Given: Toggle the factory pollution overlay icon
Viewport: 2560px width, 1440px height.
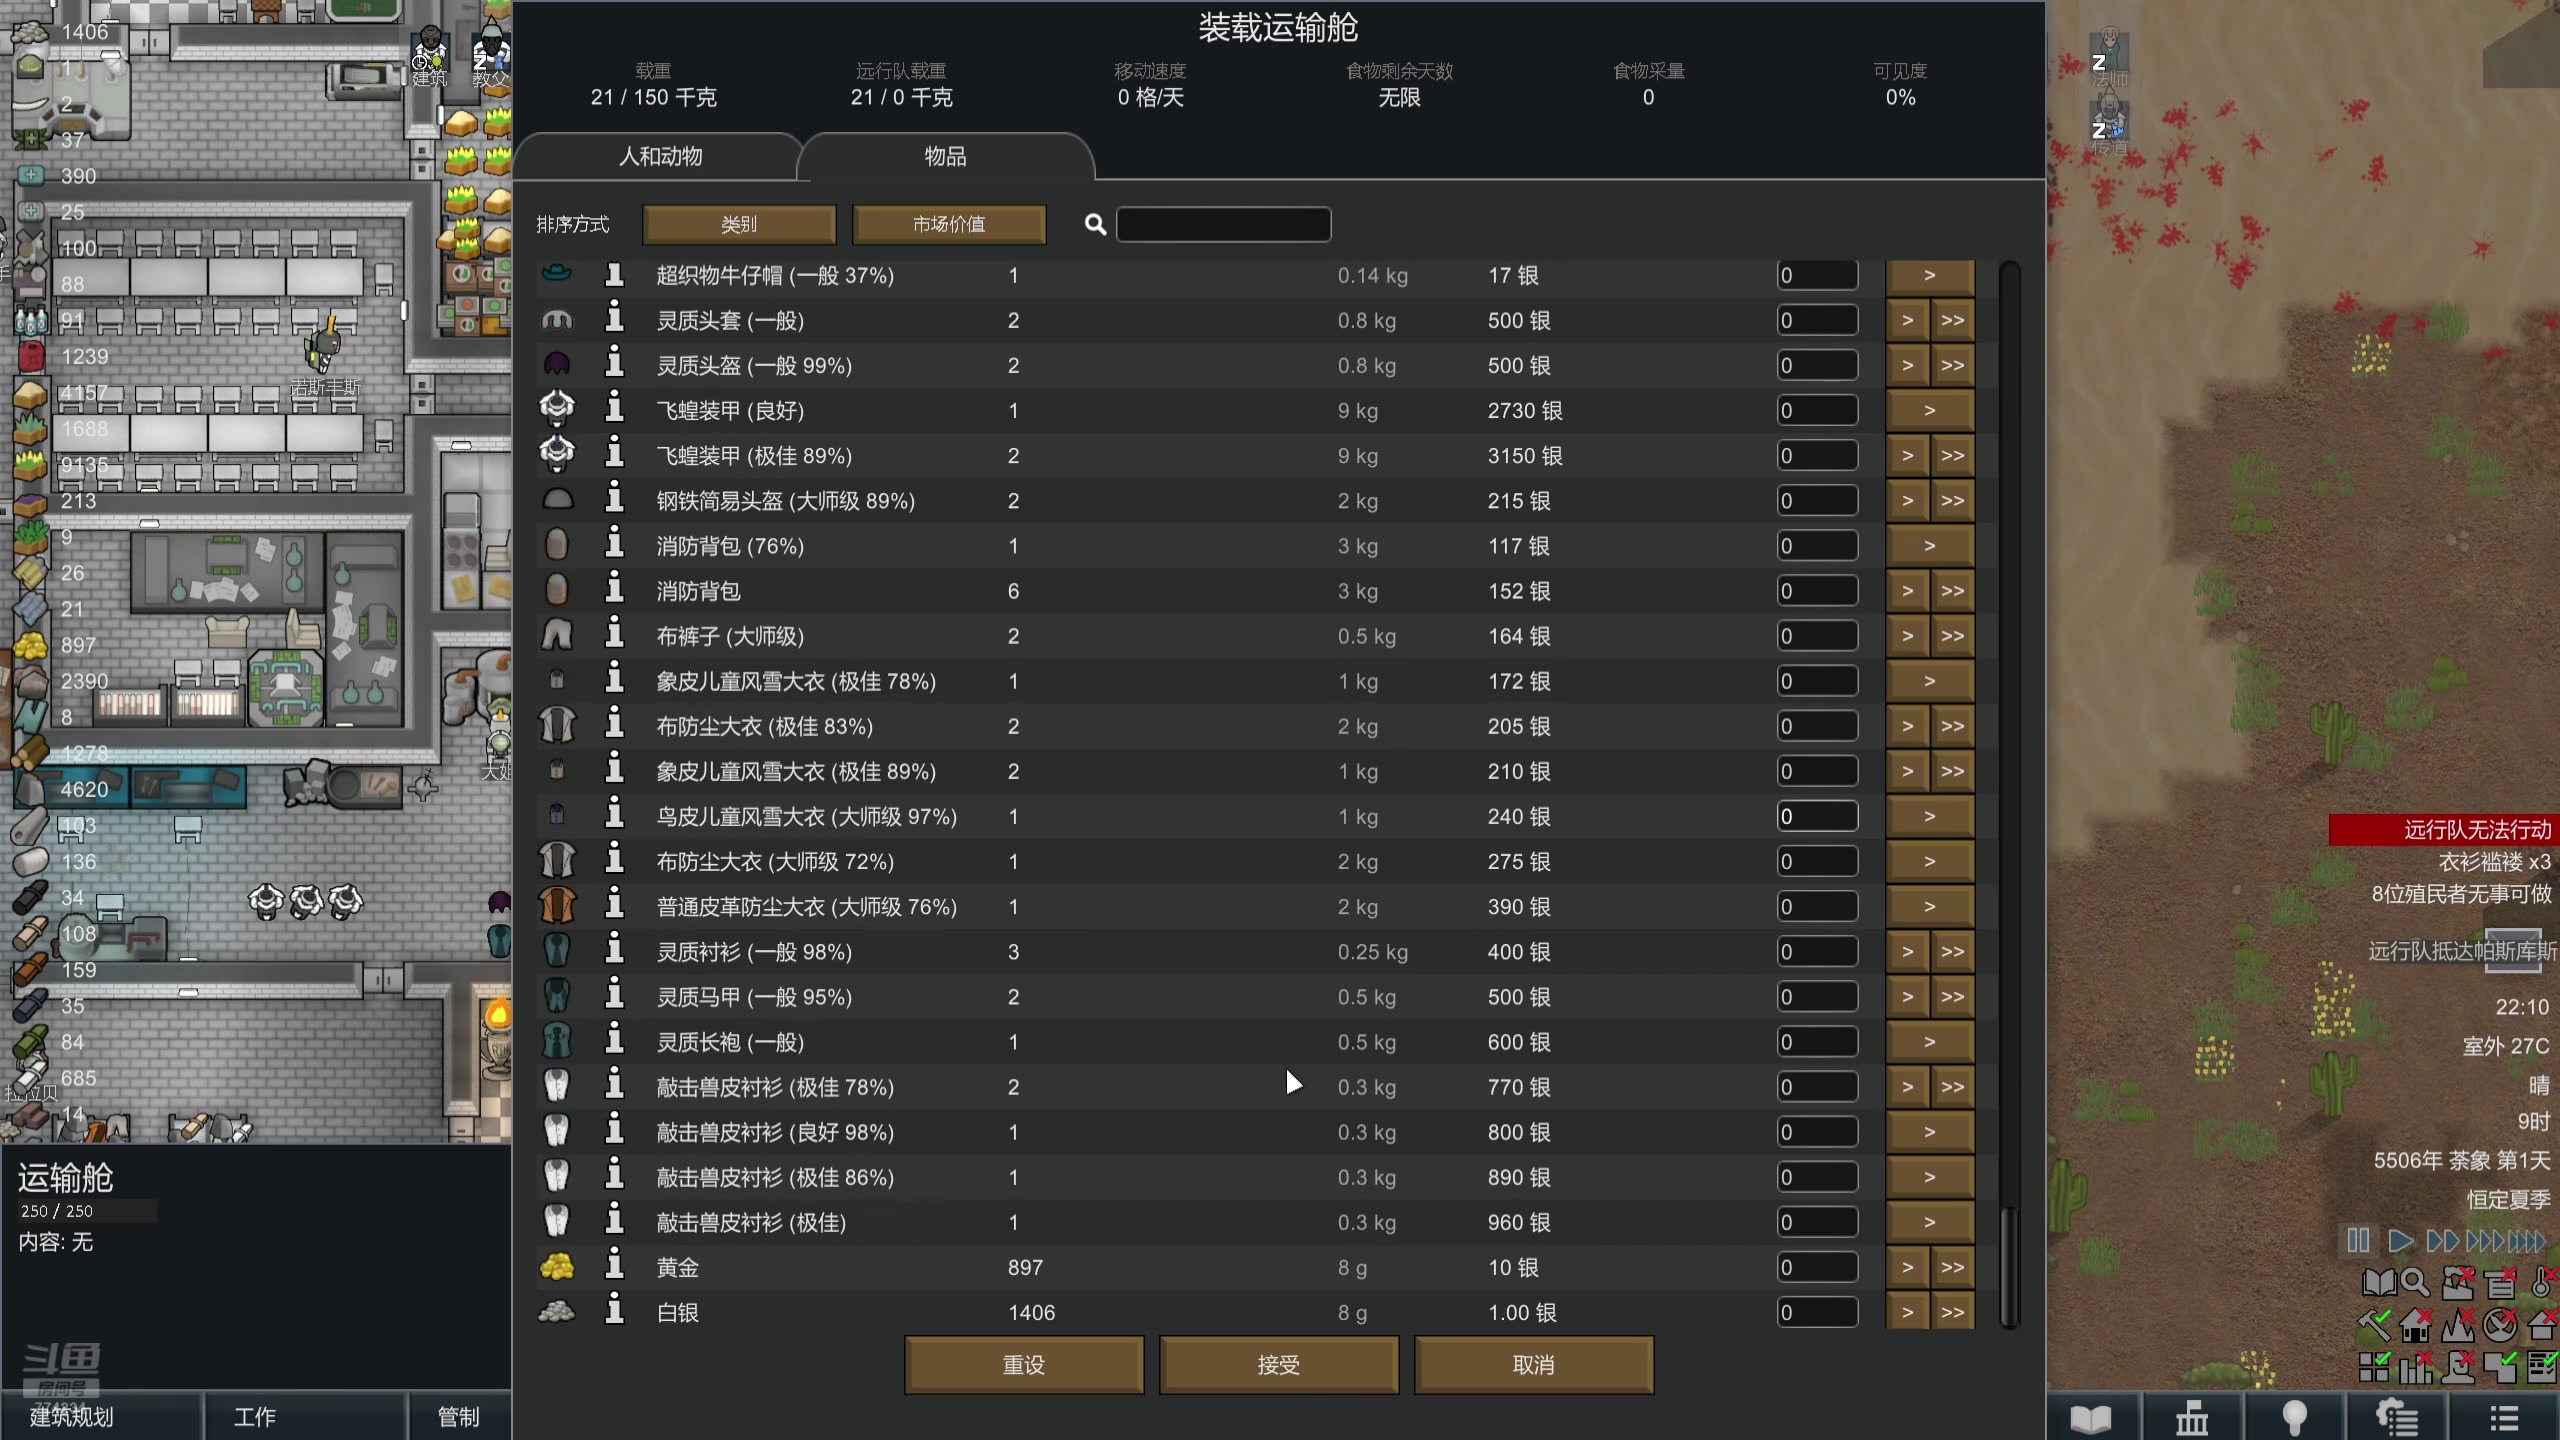Looking at the screenshot, I should coord(2457,1282).
